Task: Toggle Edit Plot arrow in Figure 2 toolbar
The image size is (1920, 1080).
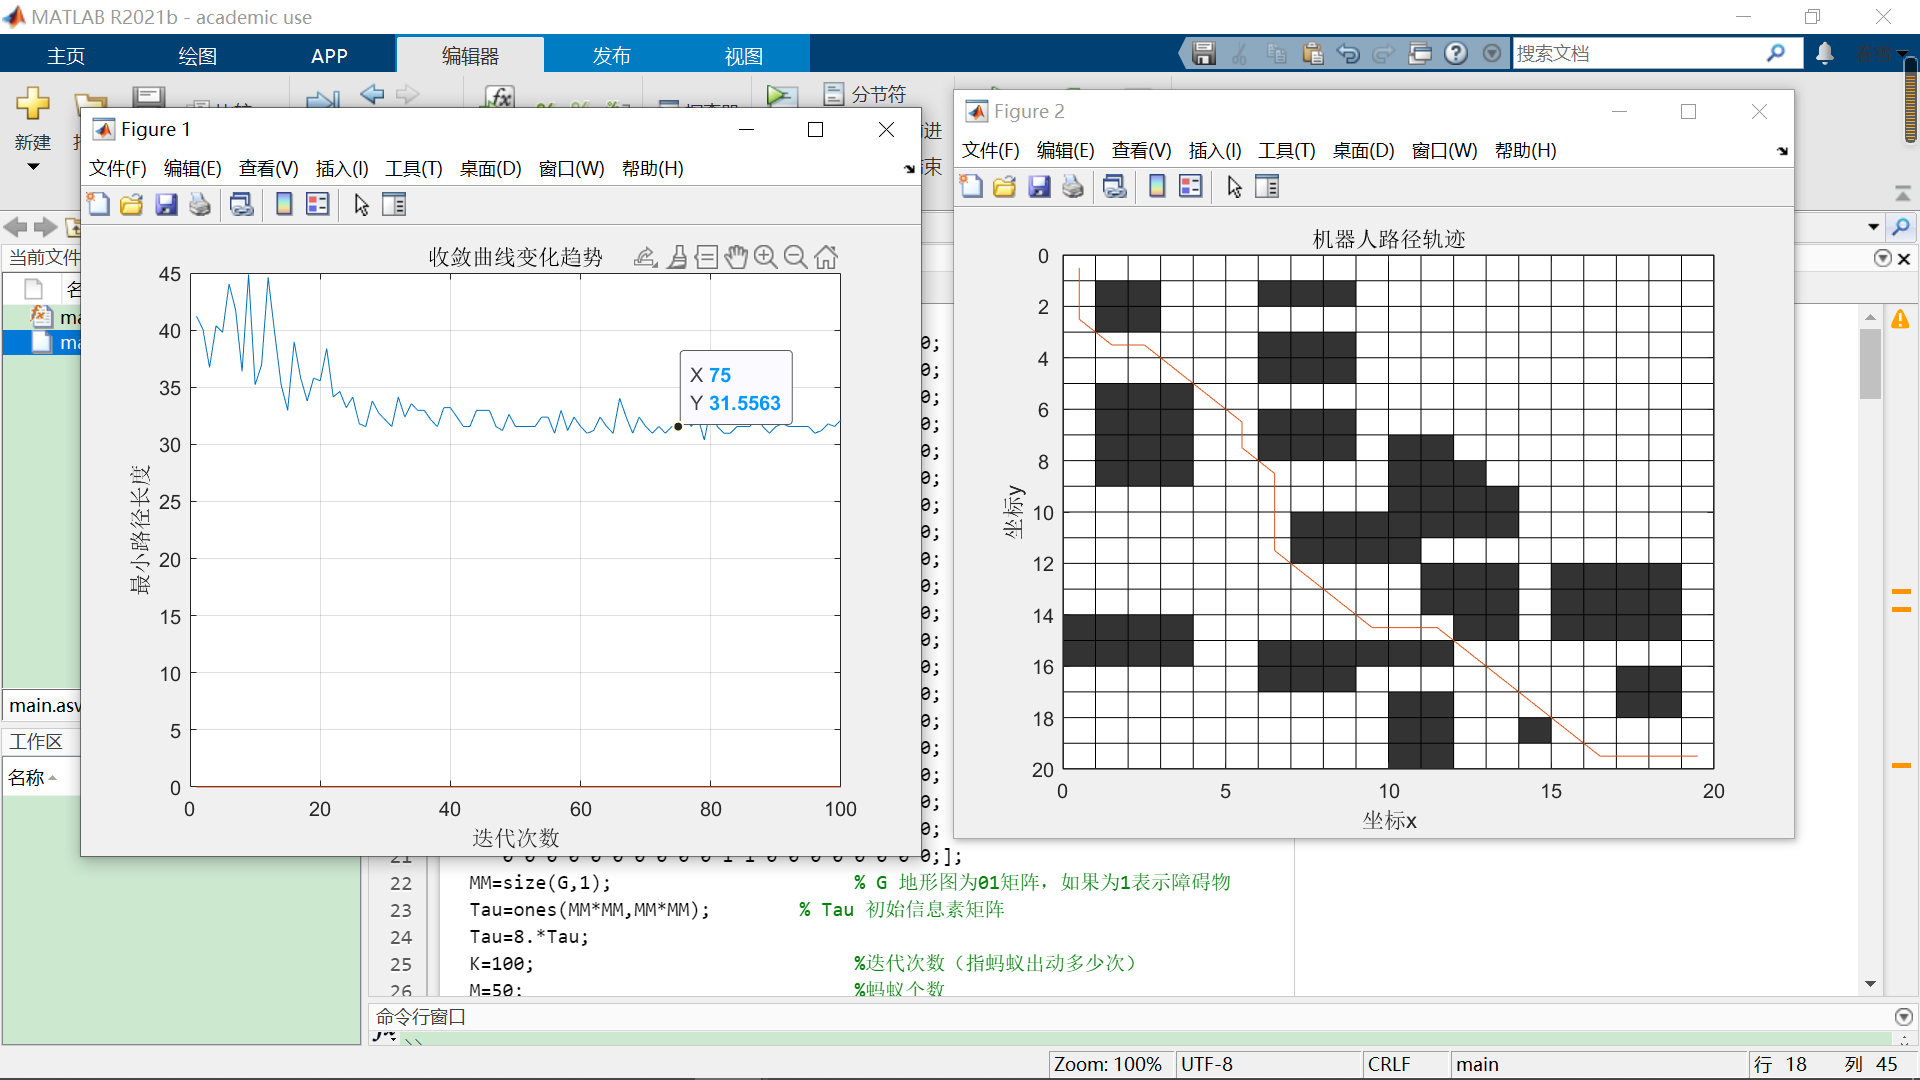Action: 1234,187
